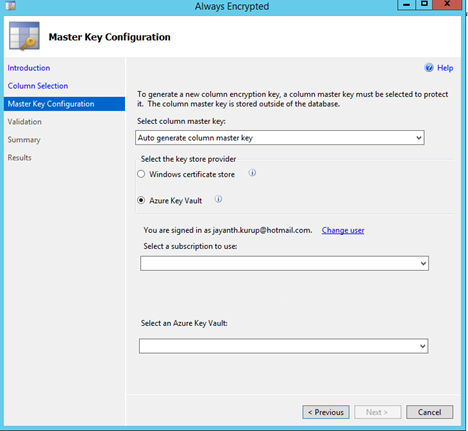Click the info icon beside Windows certificate store
468x431 pixels.
252,173
